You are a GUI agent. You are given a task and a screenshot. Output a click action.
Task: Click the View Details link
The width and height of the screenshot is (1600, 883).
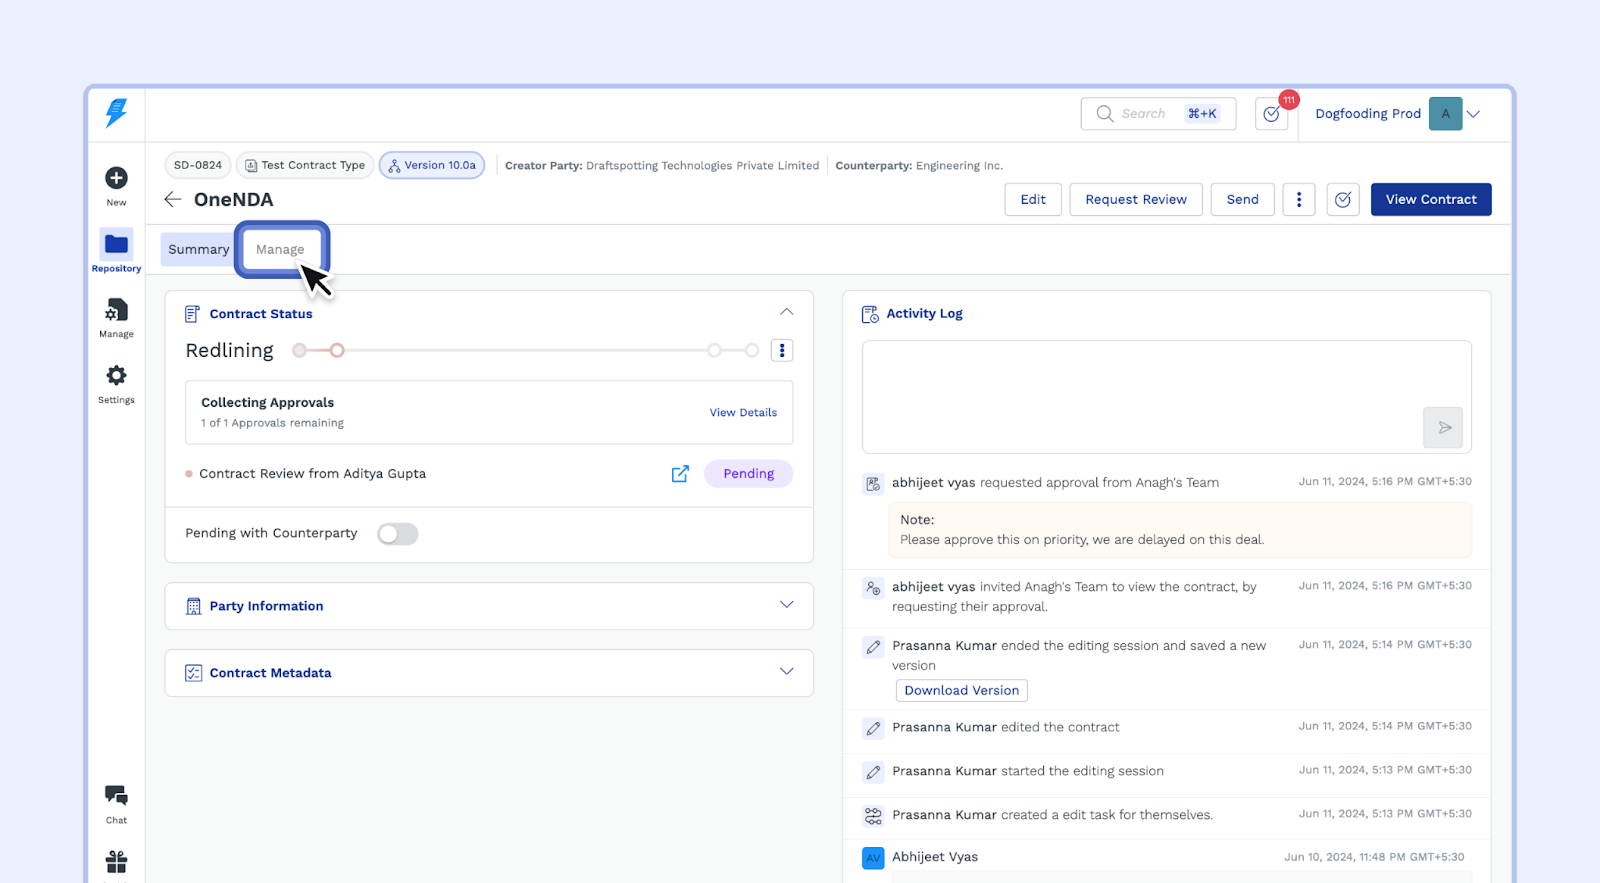click(743, 412)
